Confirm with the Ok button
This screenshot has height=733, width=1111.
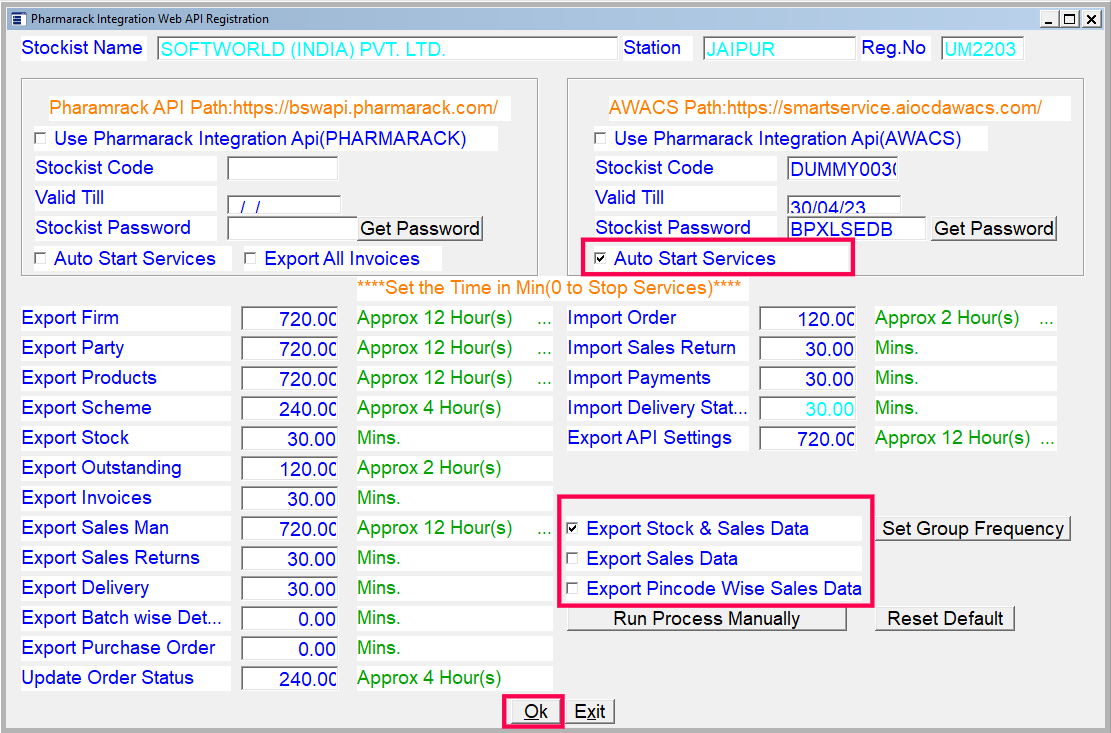click(x=535, y=711)
